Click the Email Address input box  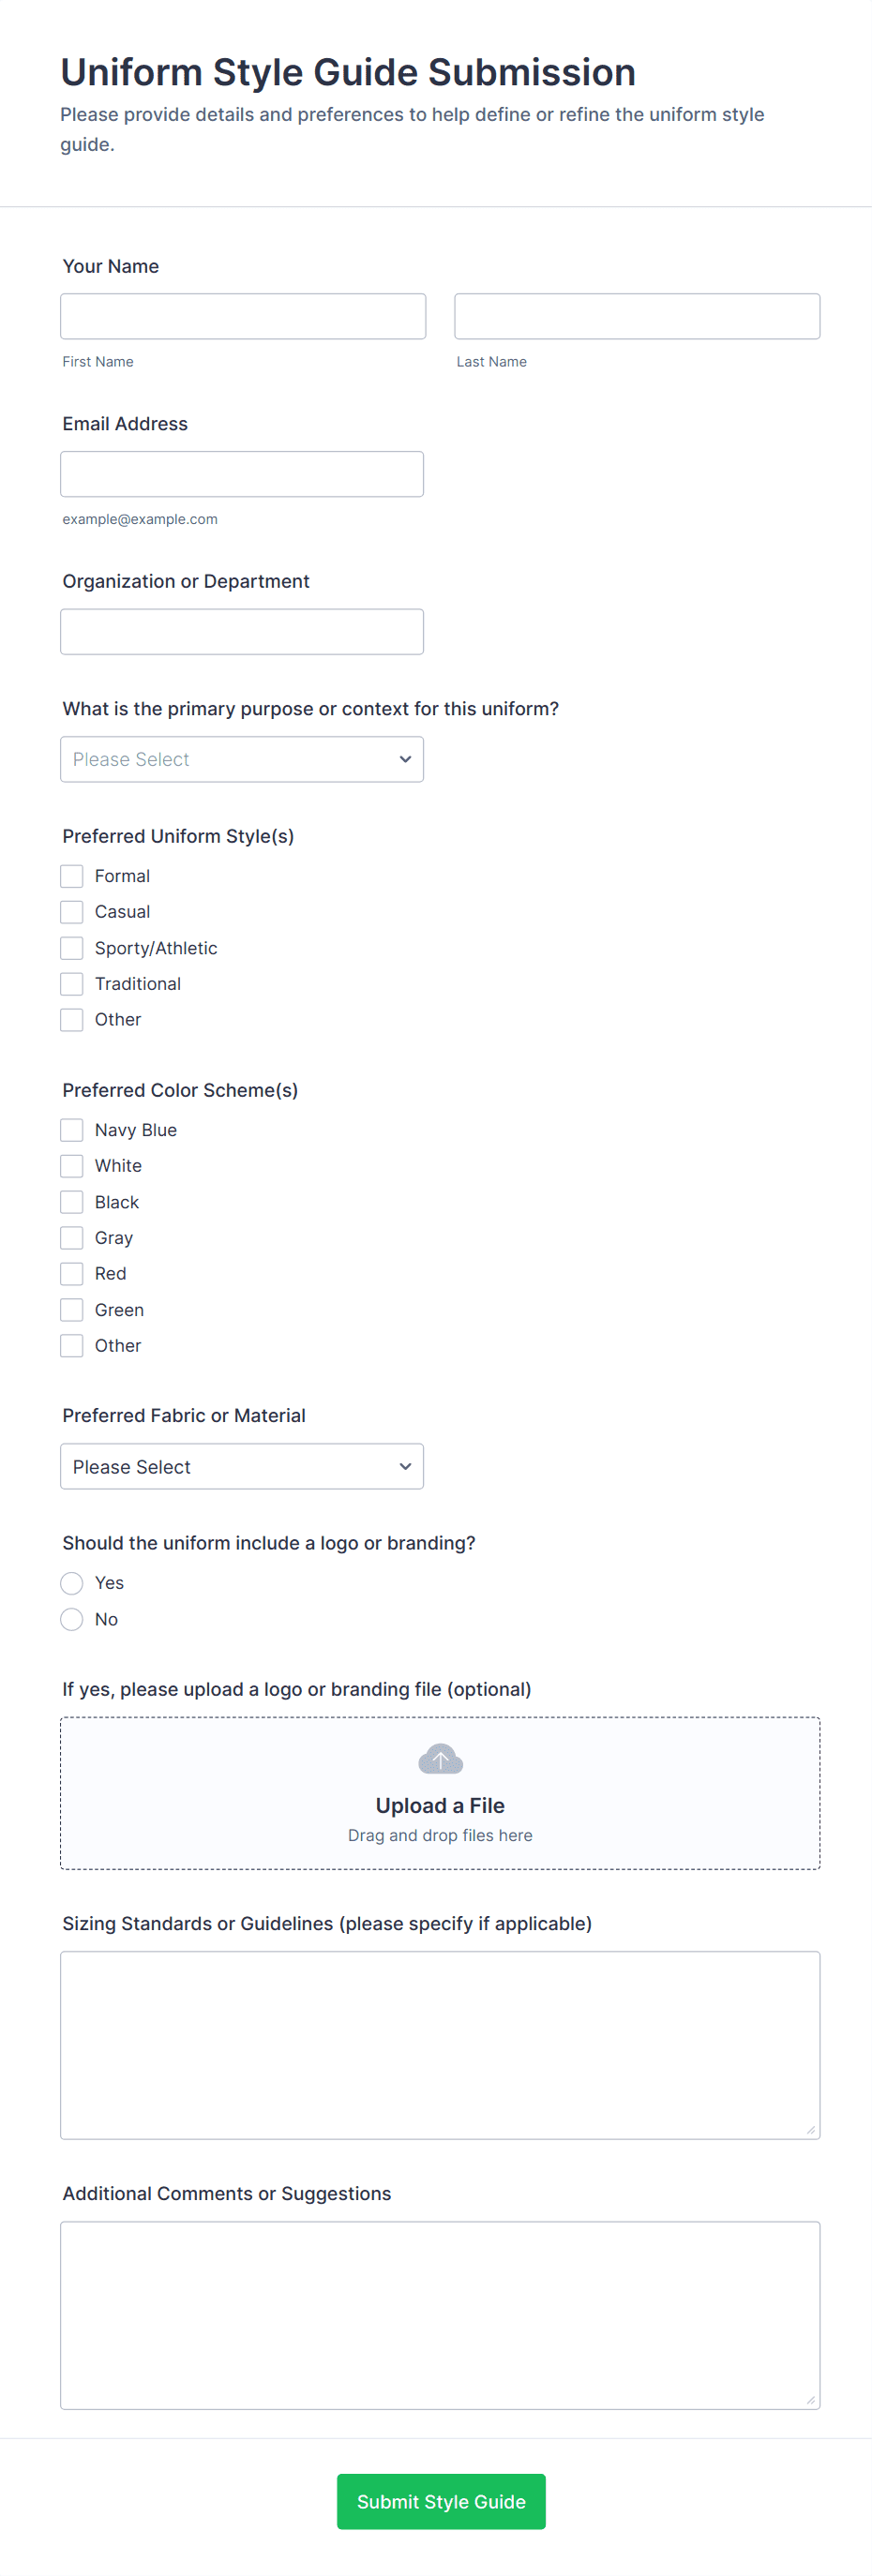pos(242,474)
